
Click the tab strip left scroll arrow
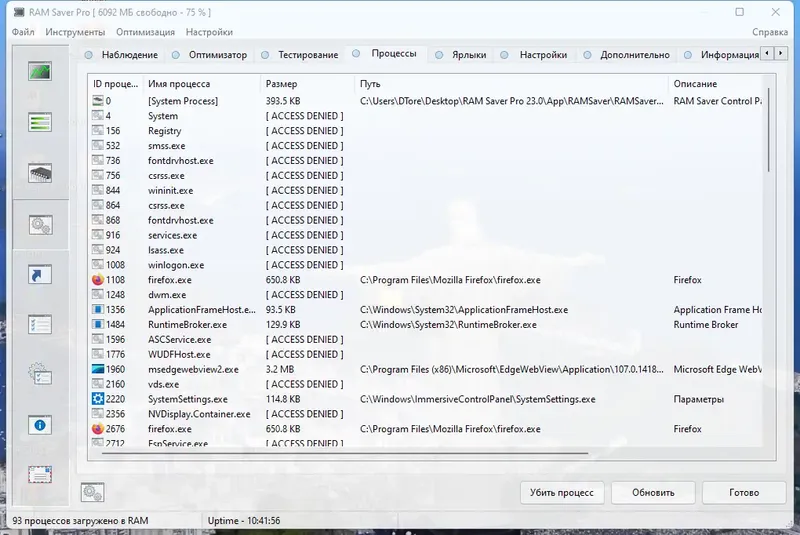click(x=767, y=53)
